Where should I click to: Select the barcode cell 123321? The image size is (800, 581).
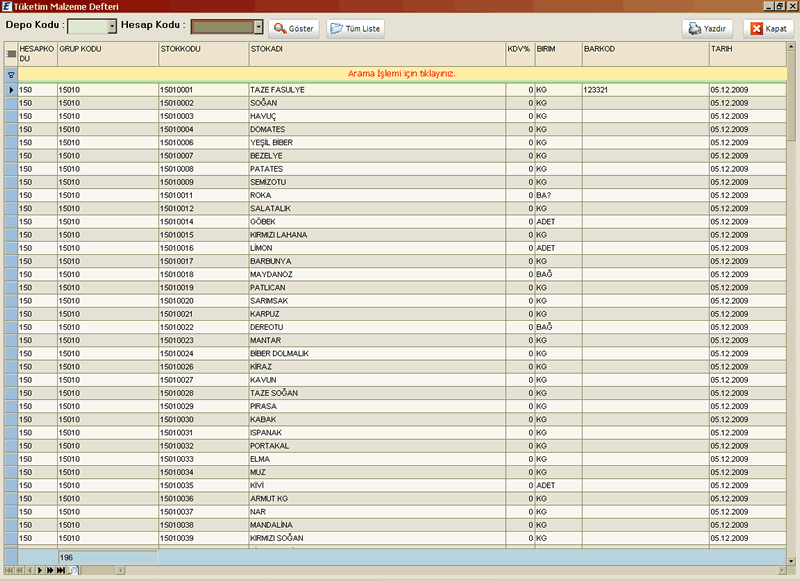(646, 90)
